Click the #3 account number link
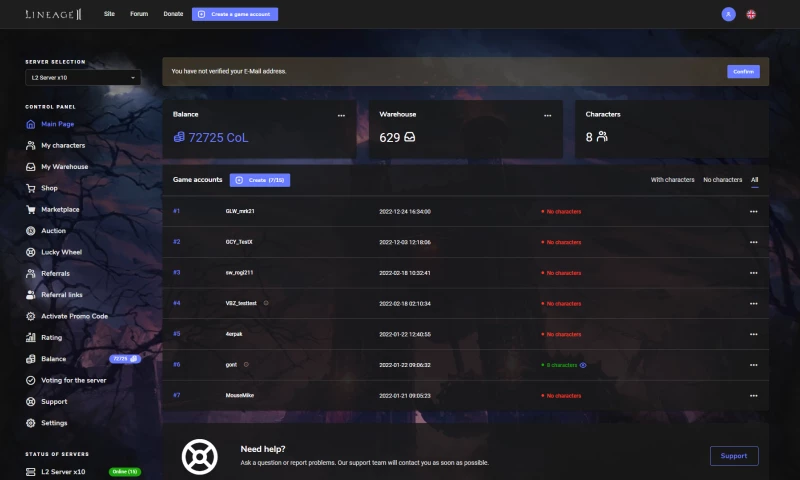The image size is (800, 480). (177, 272)
